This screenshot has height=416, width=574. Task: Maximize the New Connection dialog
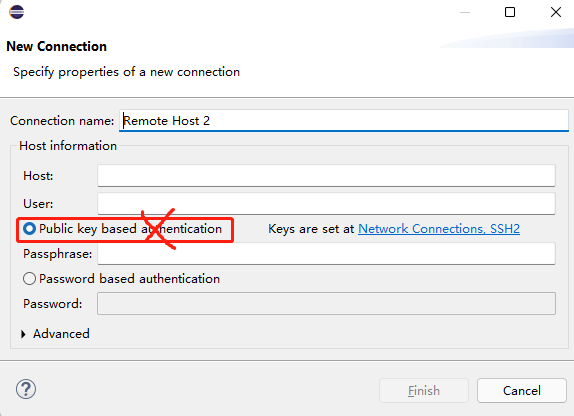[510, 12]
